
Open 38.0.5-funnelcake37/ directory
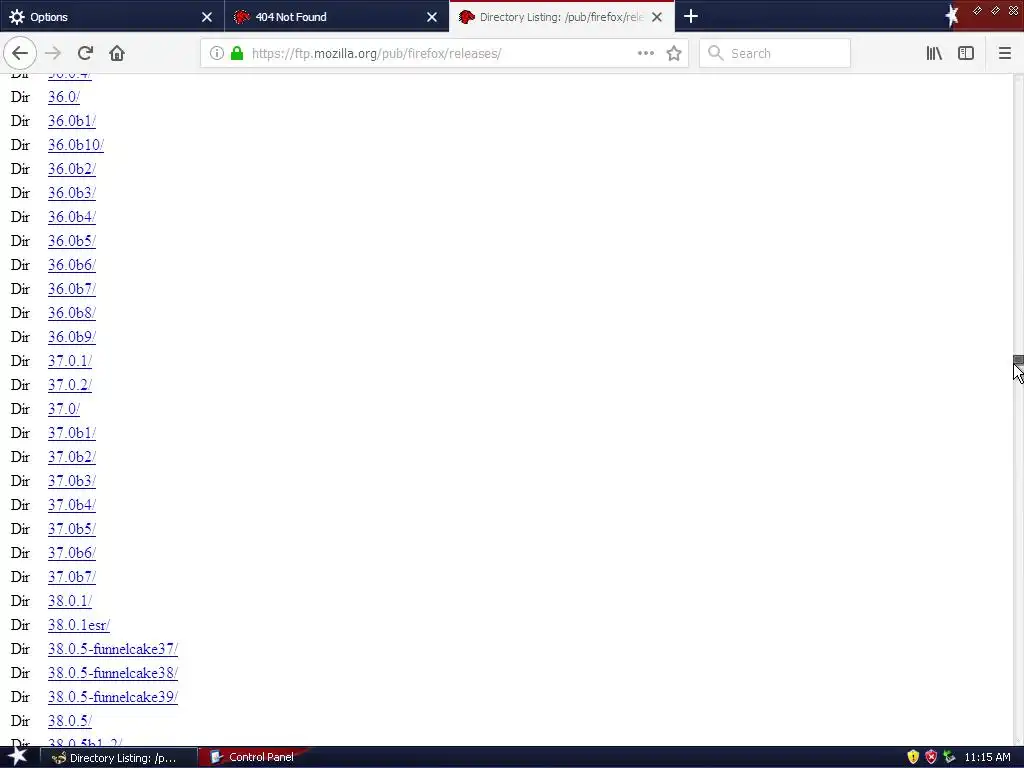(x=113, y=649)
